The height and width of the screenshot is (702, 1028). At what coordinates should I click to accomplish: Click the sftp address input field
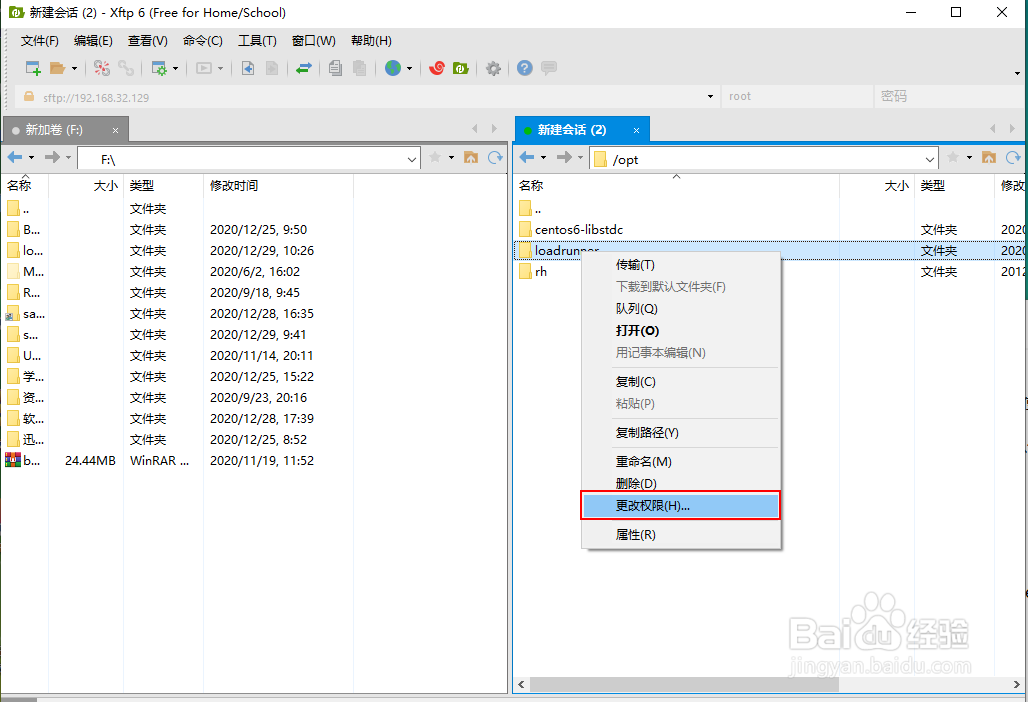click(x=367, y=97)
